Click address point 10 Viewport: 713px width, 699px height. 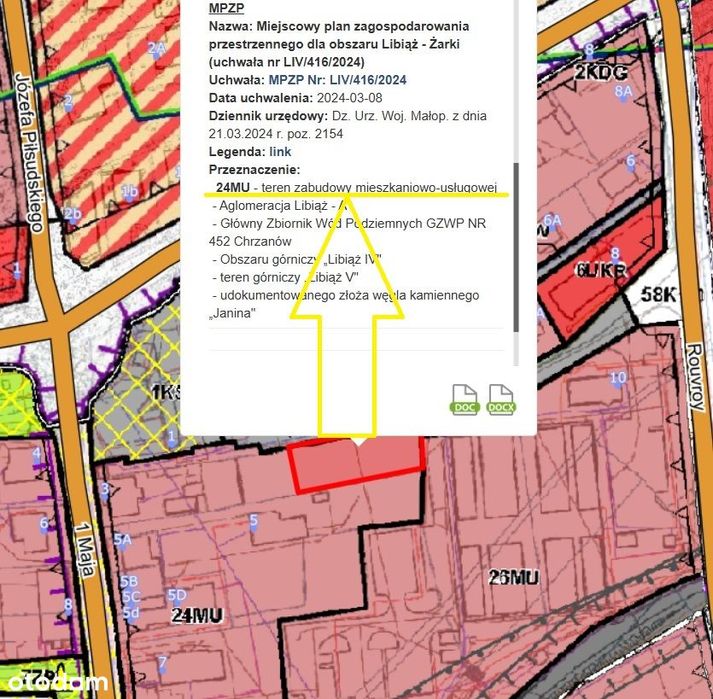618,377
